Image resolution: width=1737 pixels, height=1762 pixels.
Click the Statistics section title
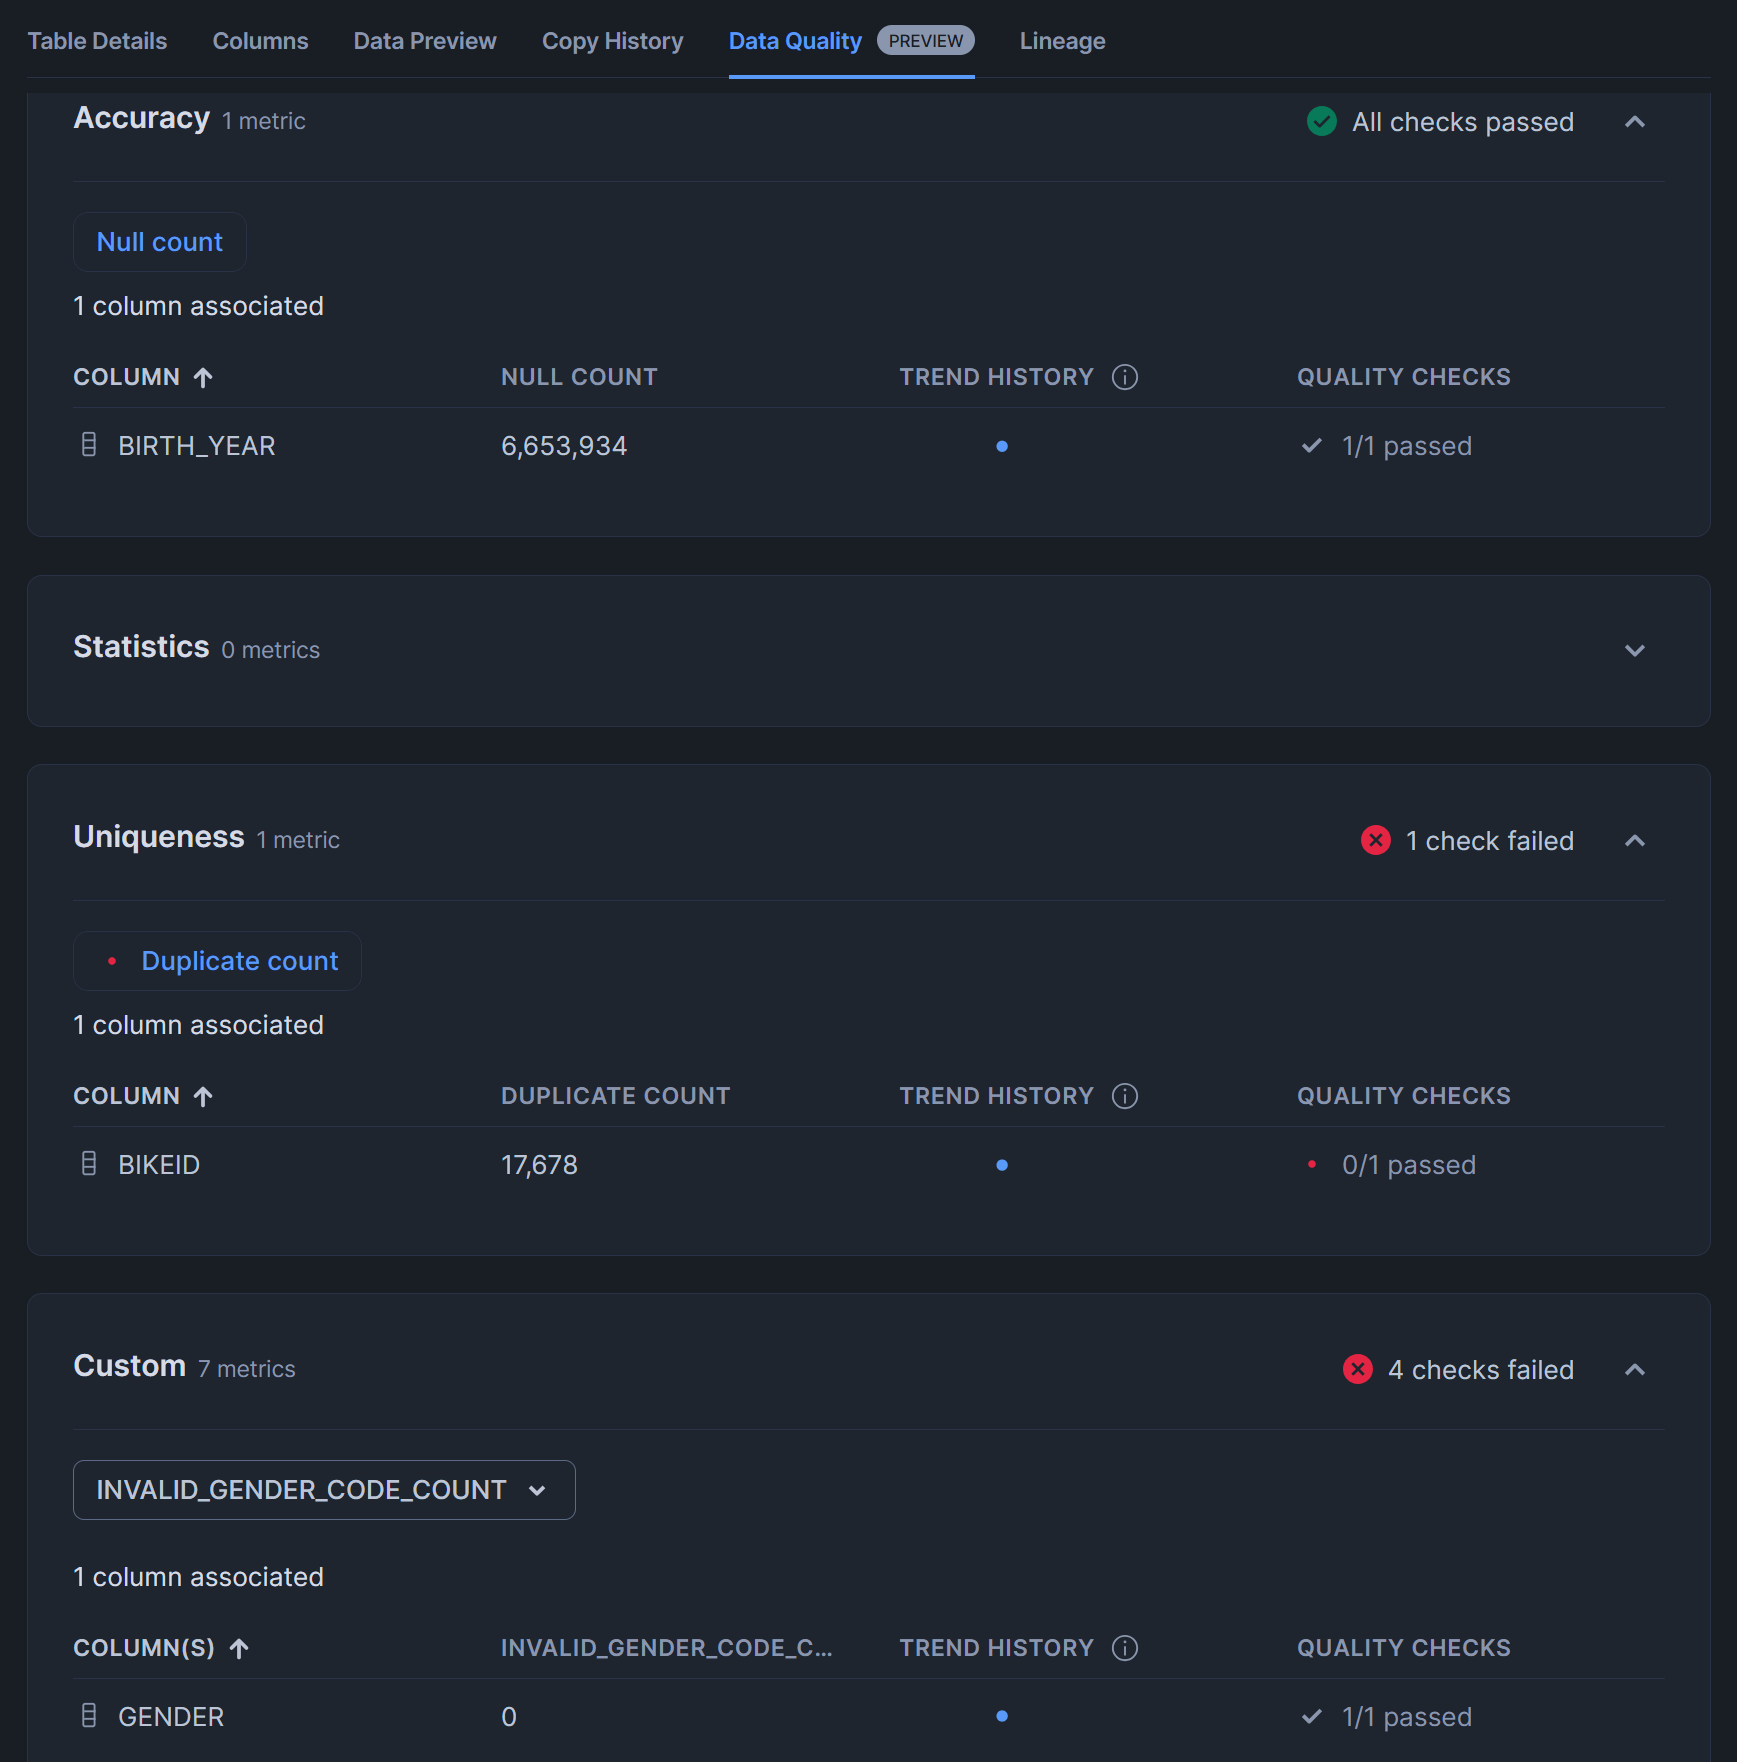click(x=141, y=647)
